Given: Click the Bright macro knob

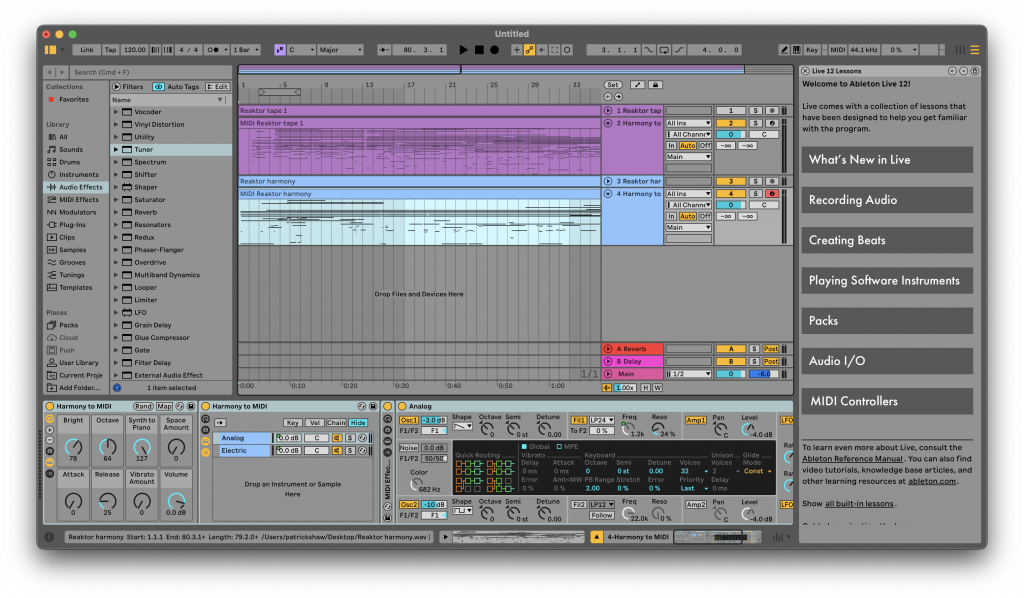Looking at the screenshot, I should (73, 447).
